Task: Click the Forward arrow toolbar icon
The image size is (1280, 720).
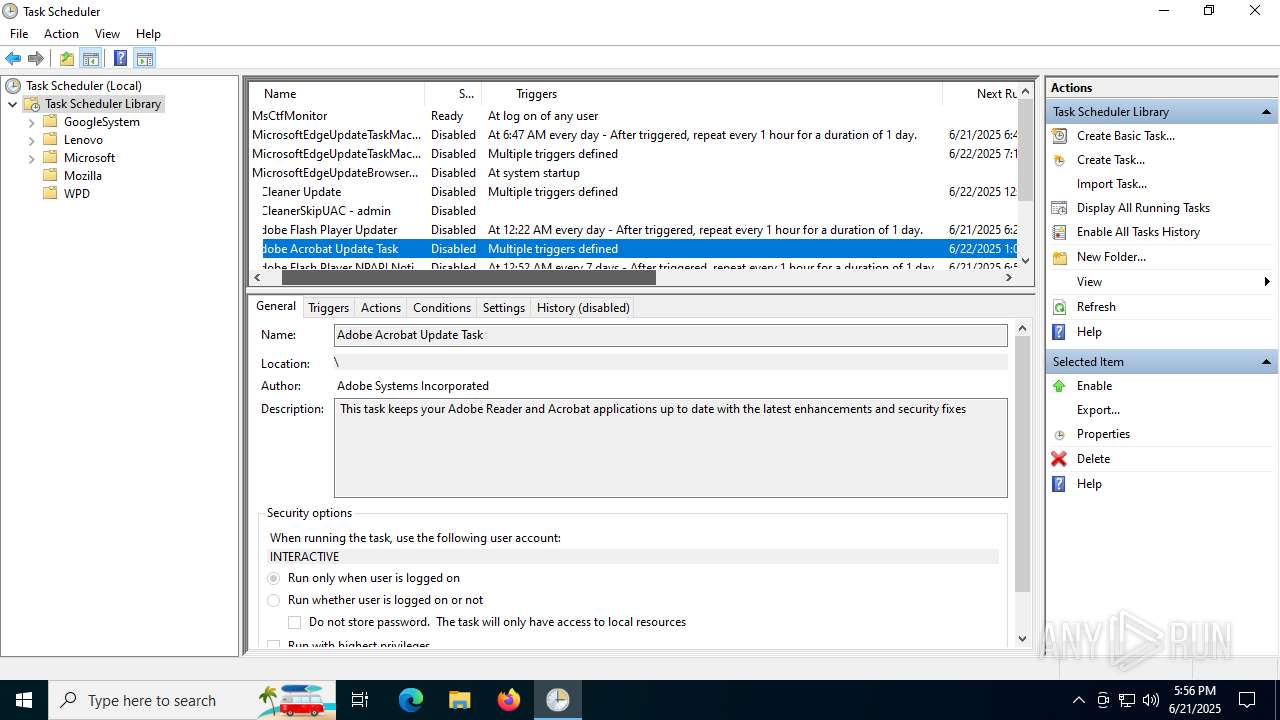Action: click(x=36, y=58)
